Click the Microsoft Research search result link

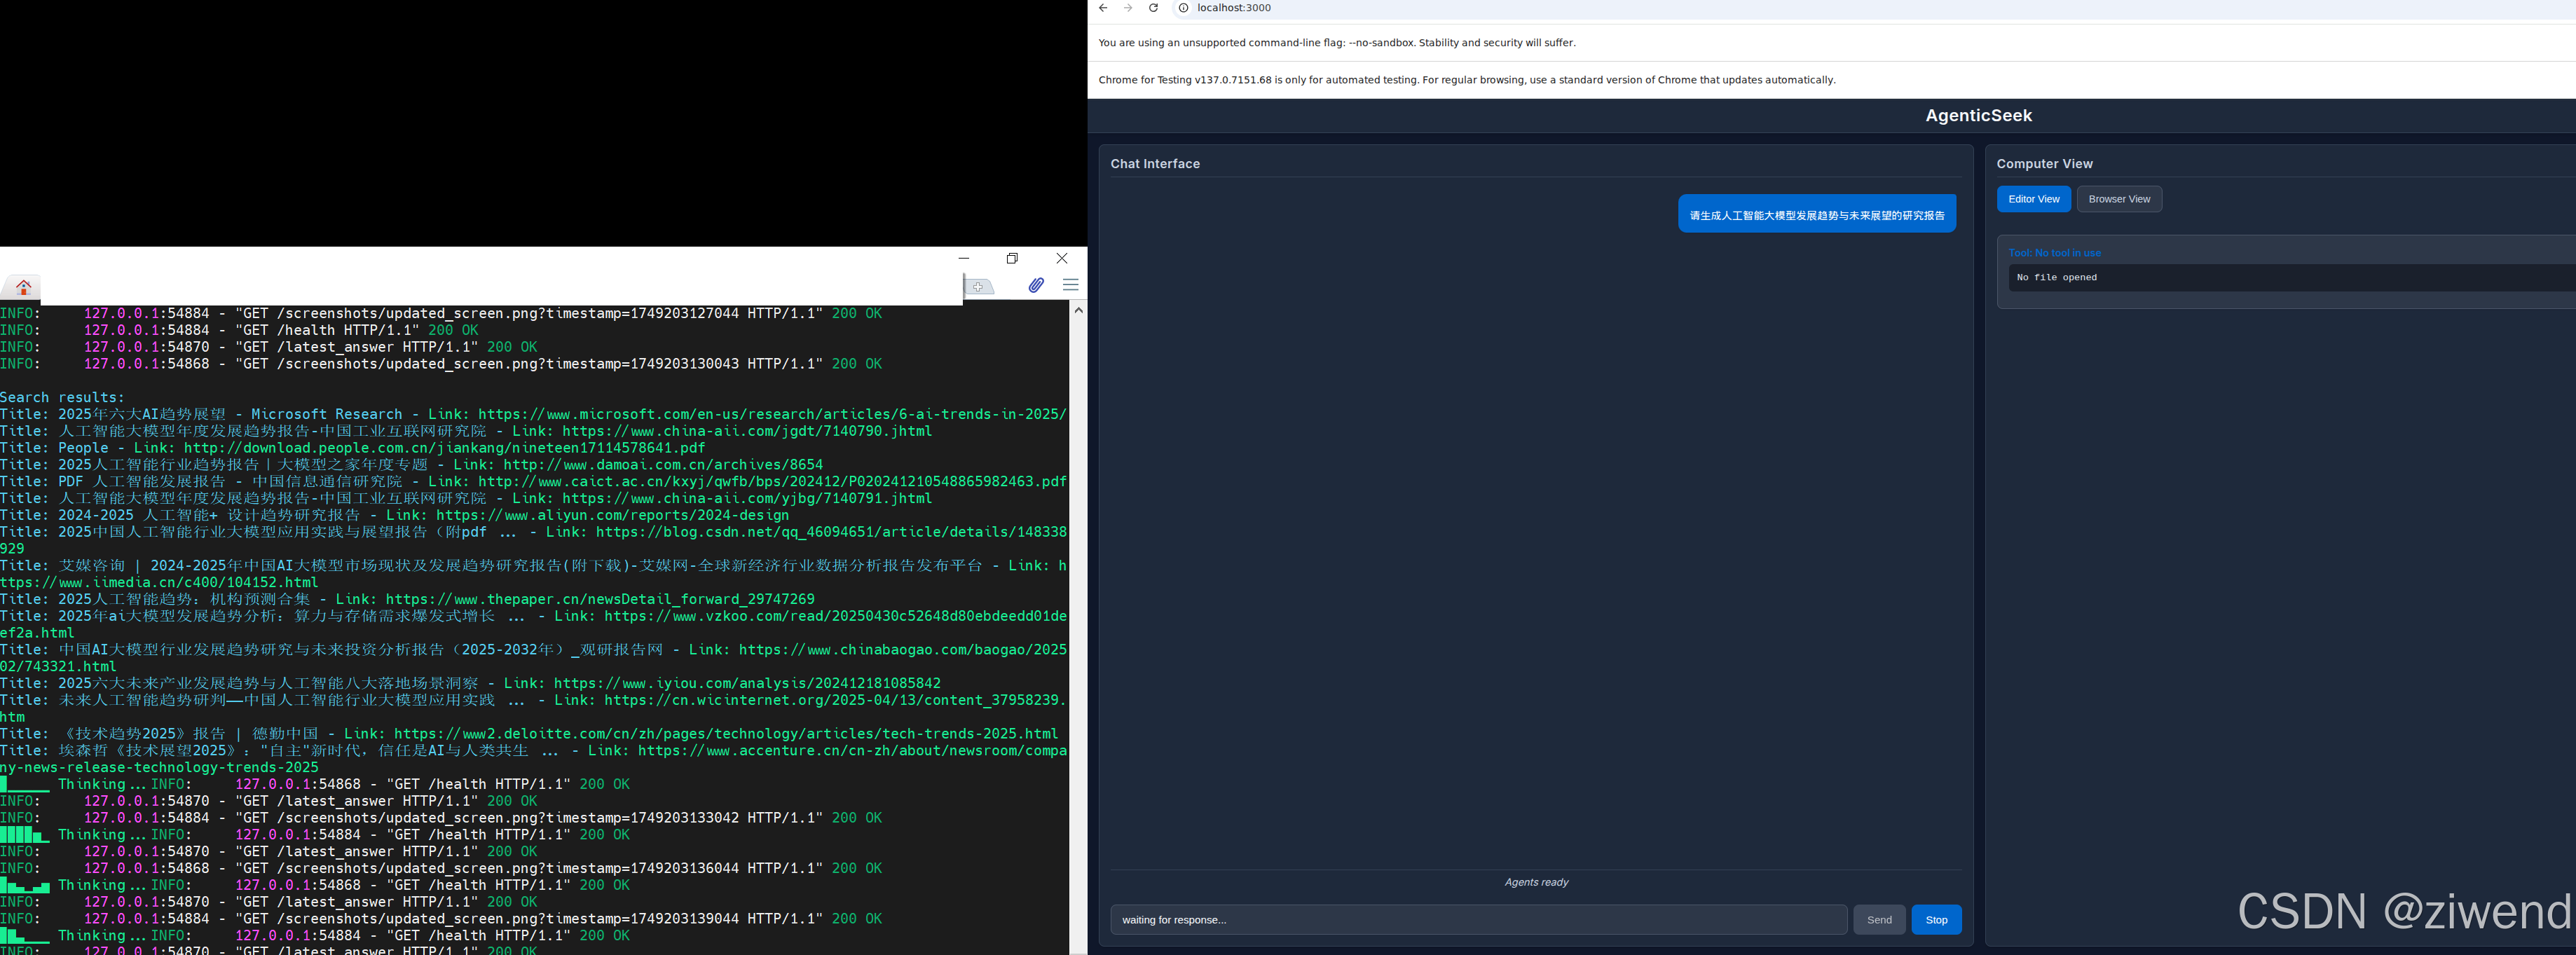(771, 414)
